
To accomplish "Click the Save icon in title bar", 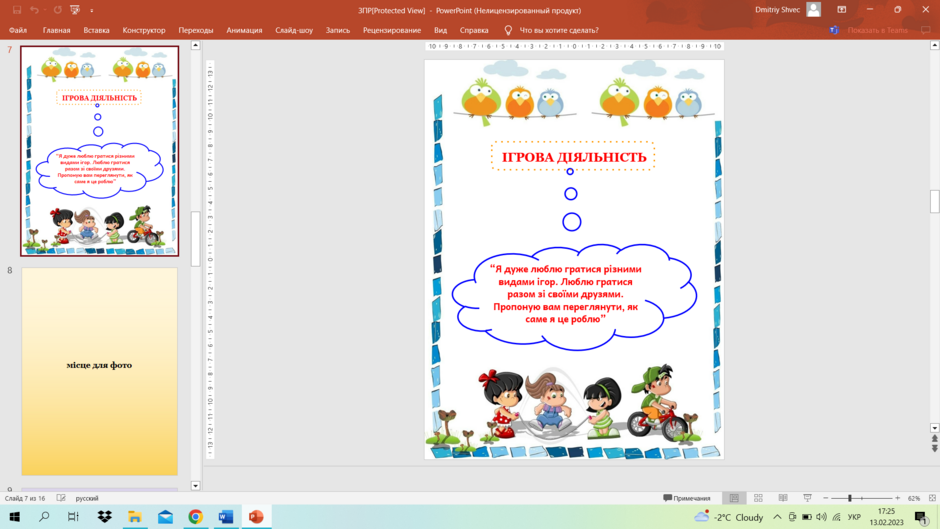I will 17,10.
